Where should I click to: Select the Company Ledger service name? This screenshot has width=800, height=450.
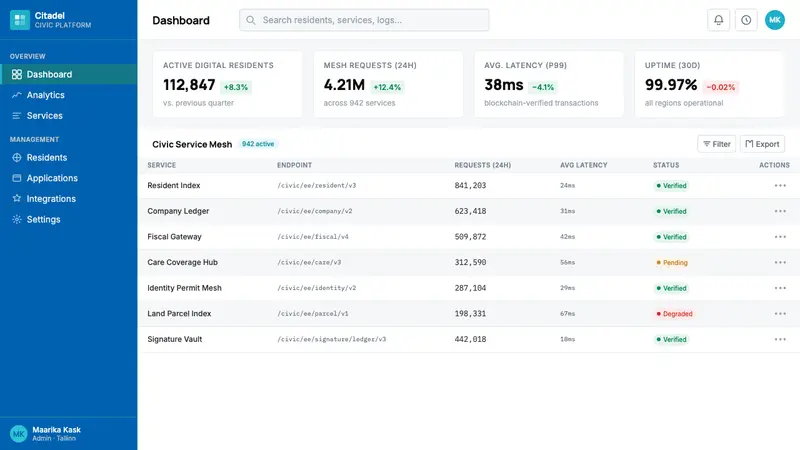(178, 211)
